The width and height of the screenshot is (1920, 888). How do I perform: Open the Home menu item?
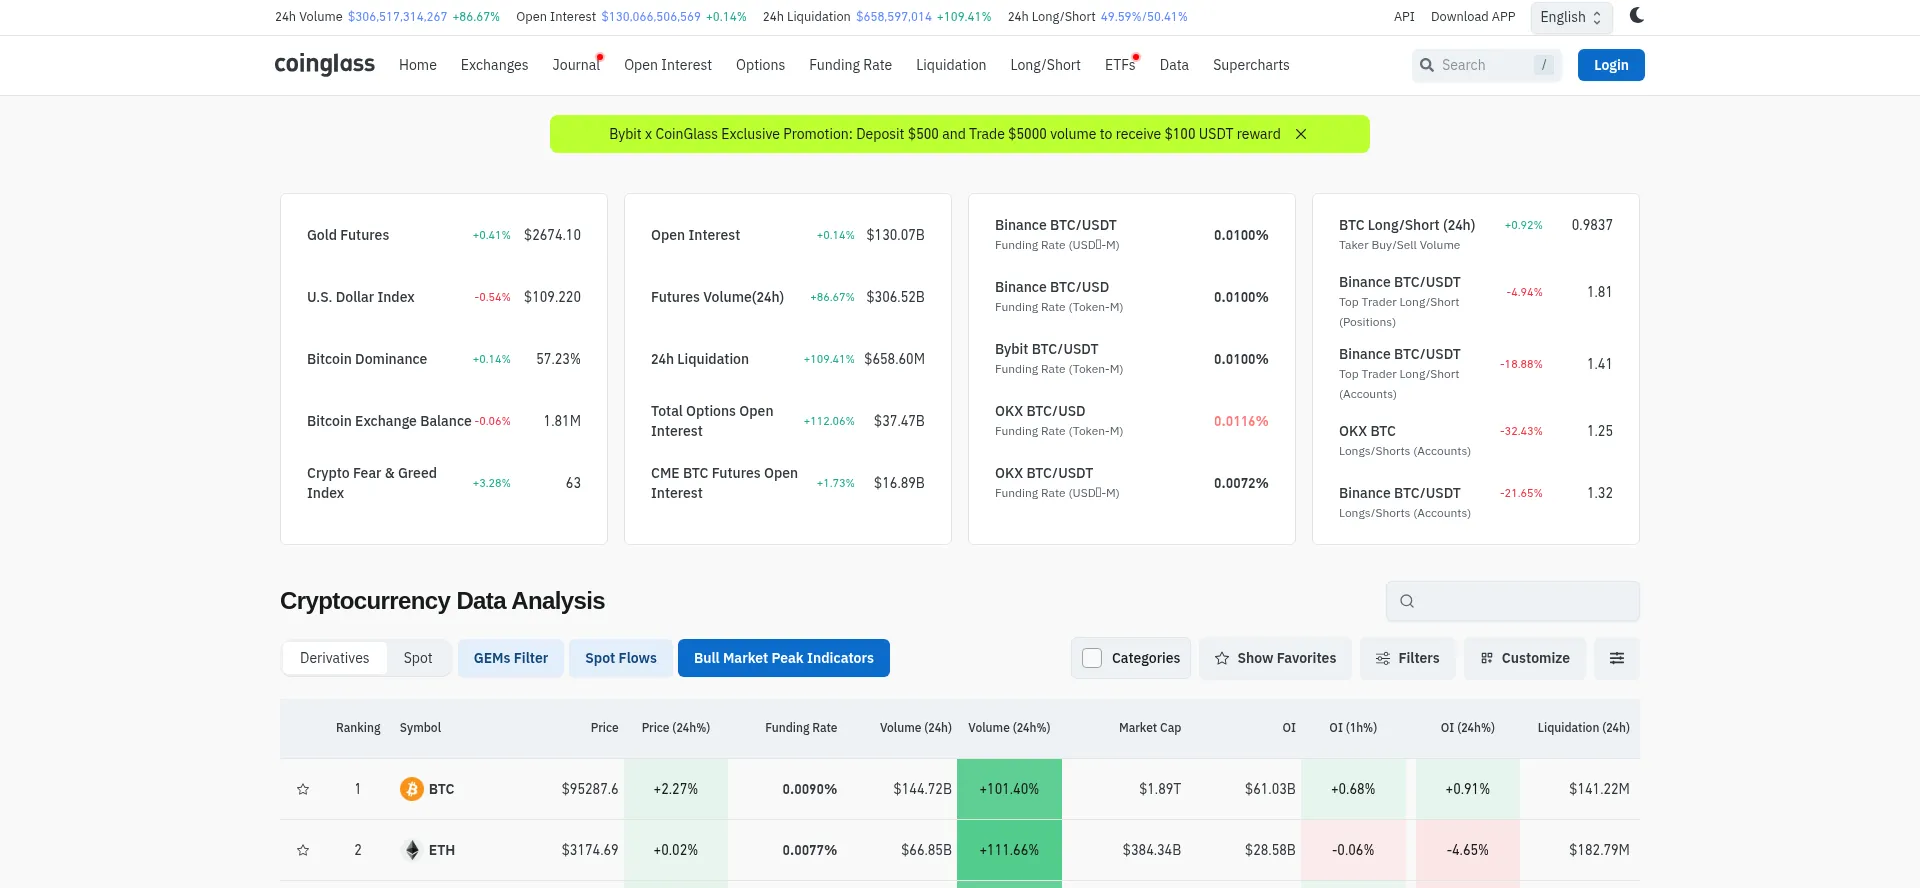(418, 65)
